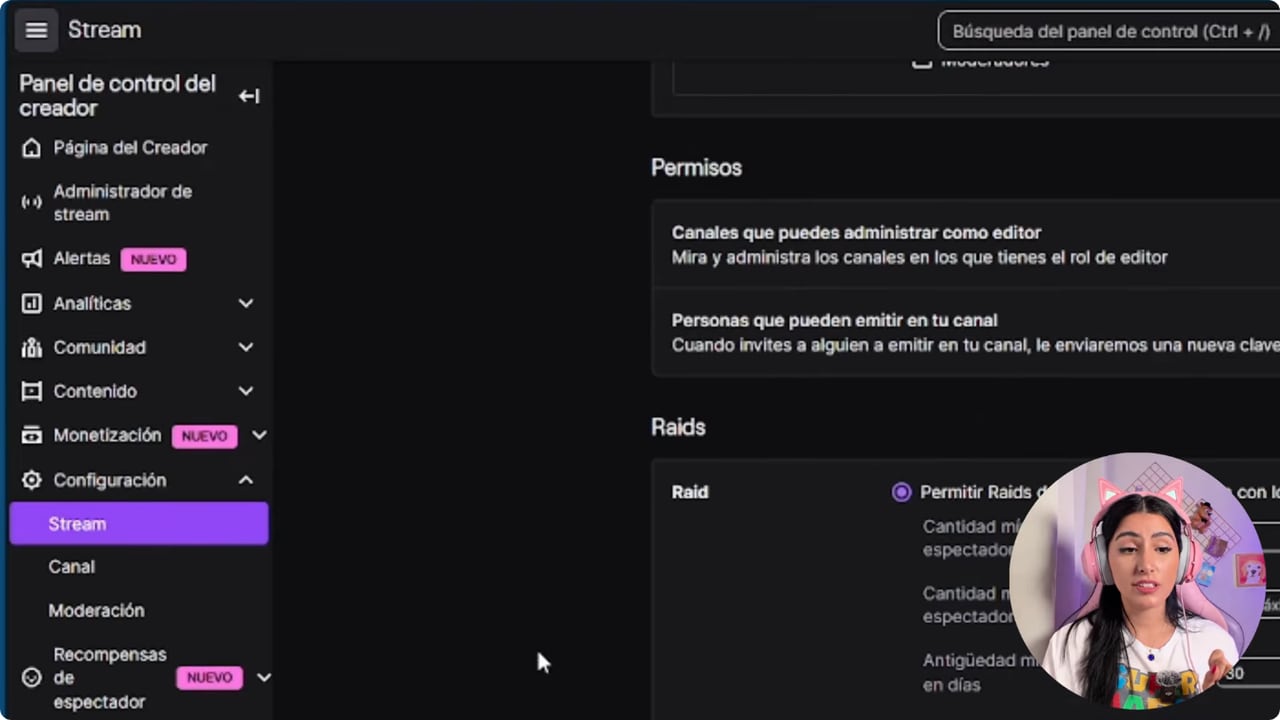Click the Alertas megaphone icon
This screenshot has width=1280, height=720.
32,259
